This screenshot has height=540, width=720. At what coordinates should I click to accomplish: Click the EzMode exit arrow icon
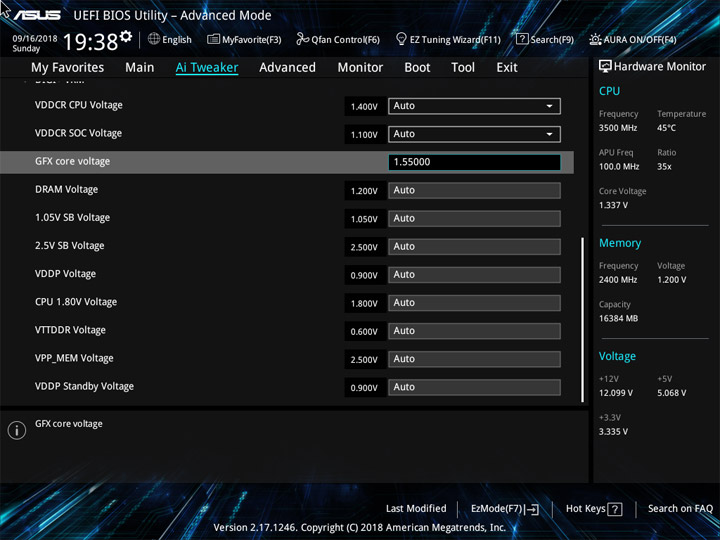click(x=531, y=509)
